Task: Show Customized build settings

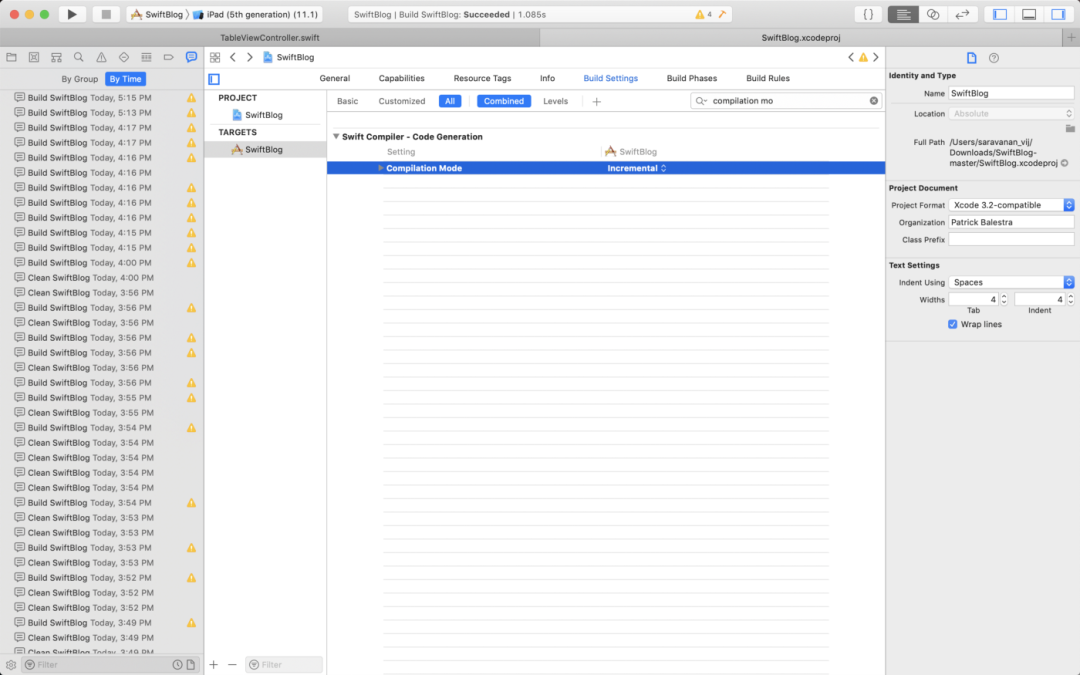Action: pyautogui.click(x=402, y=101)
